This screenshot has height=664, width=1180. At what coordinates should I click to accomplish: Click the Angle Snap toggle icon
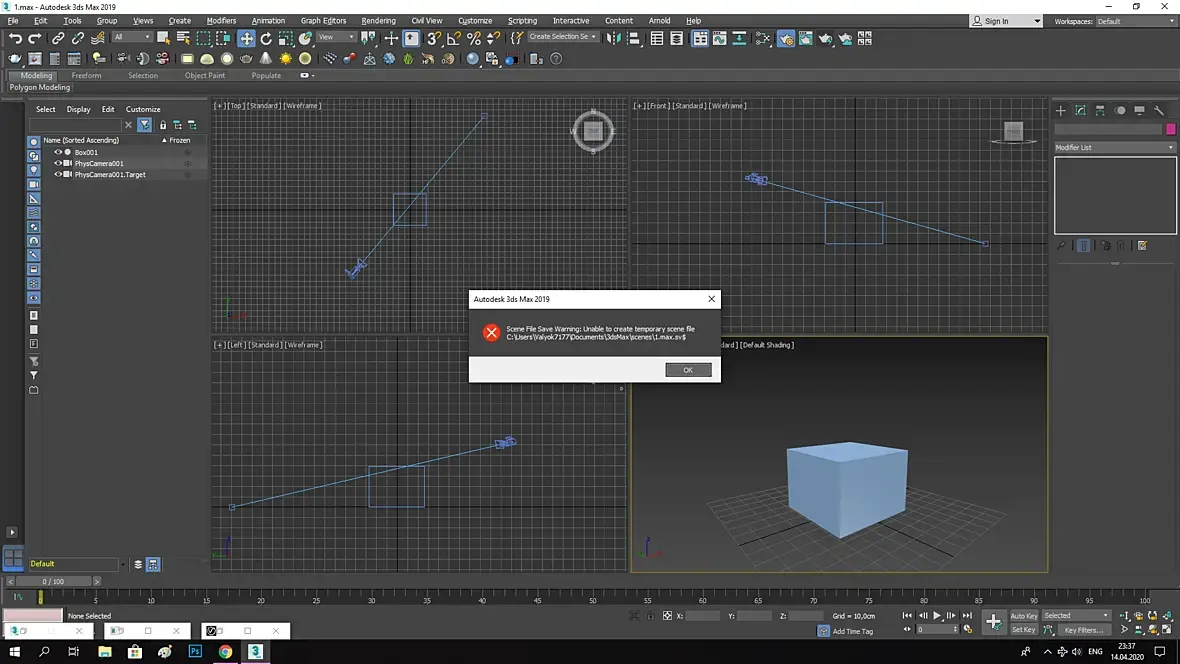pyautogui.click(x=453, y=38)
